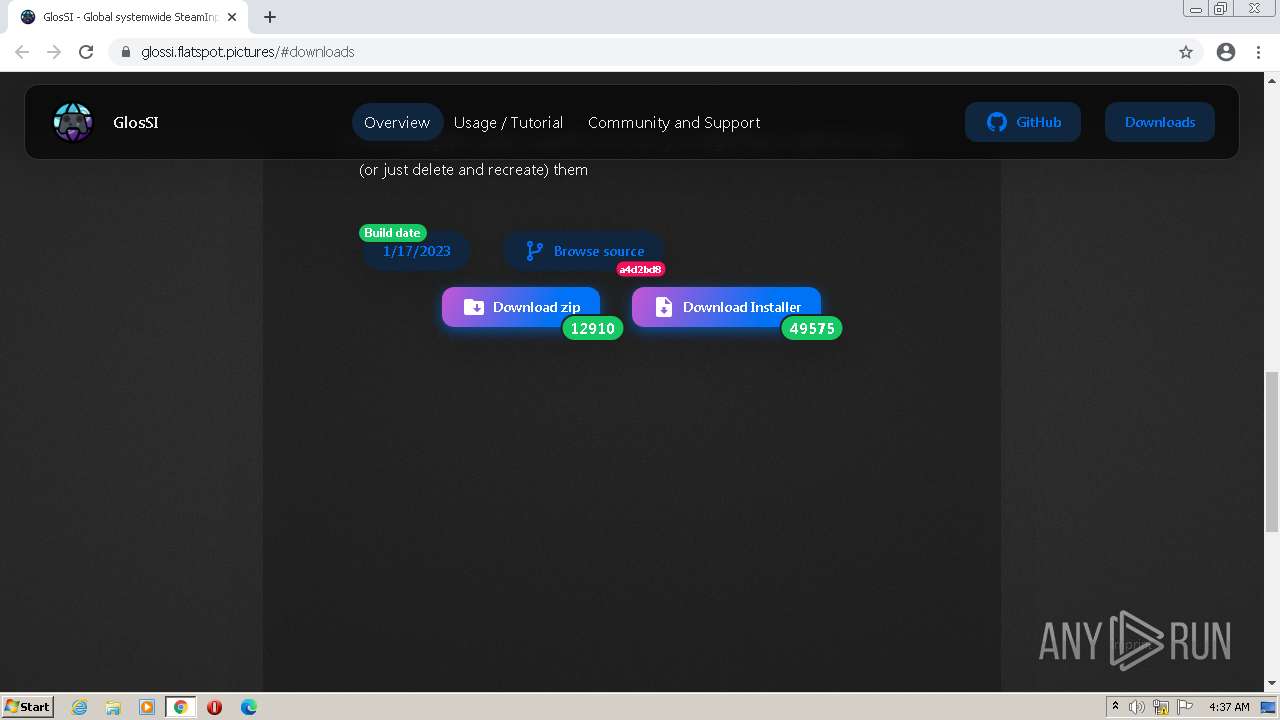Open the Overview nav tab
This screenshot has height=720, width=1280.
coord(397,122)
